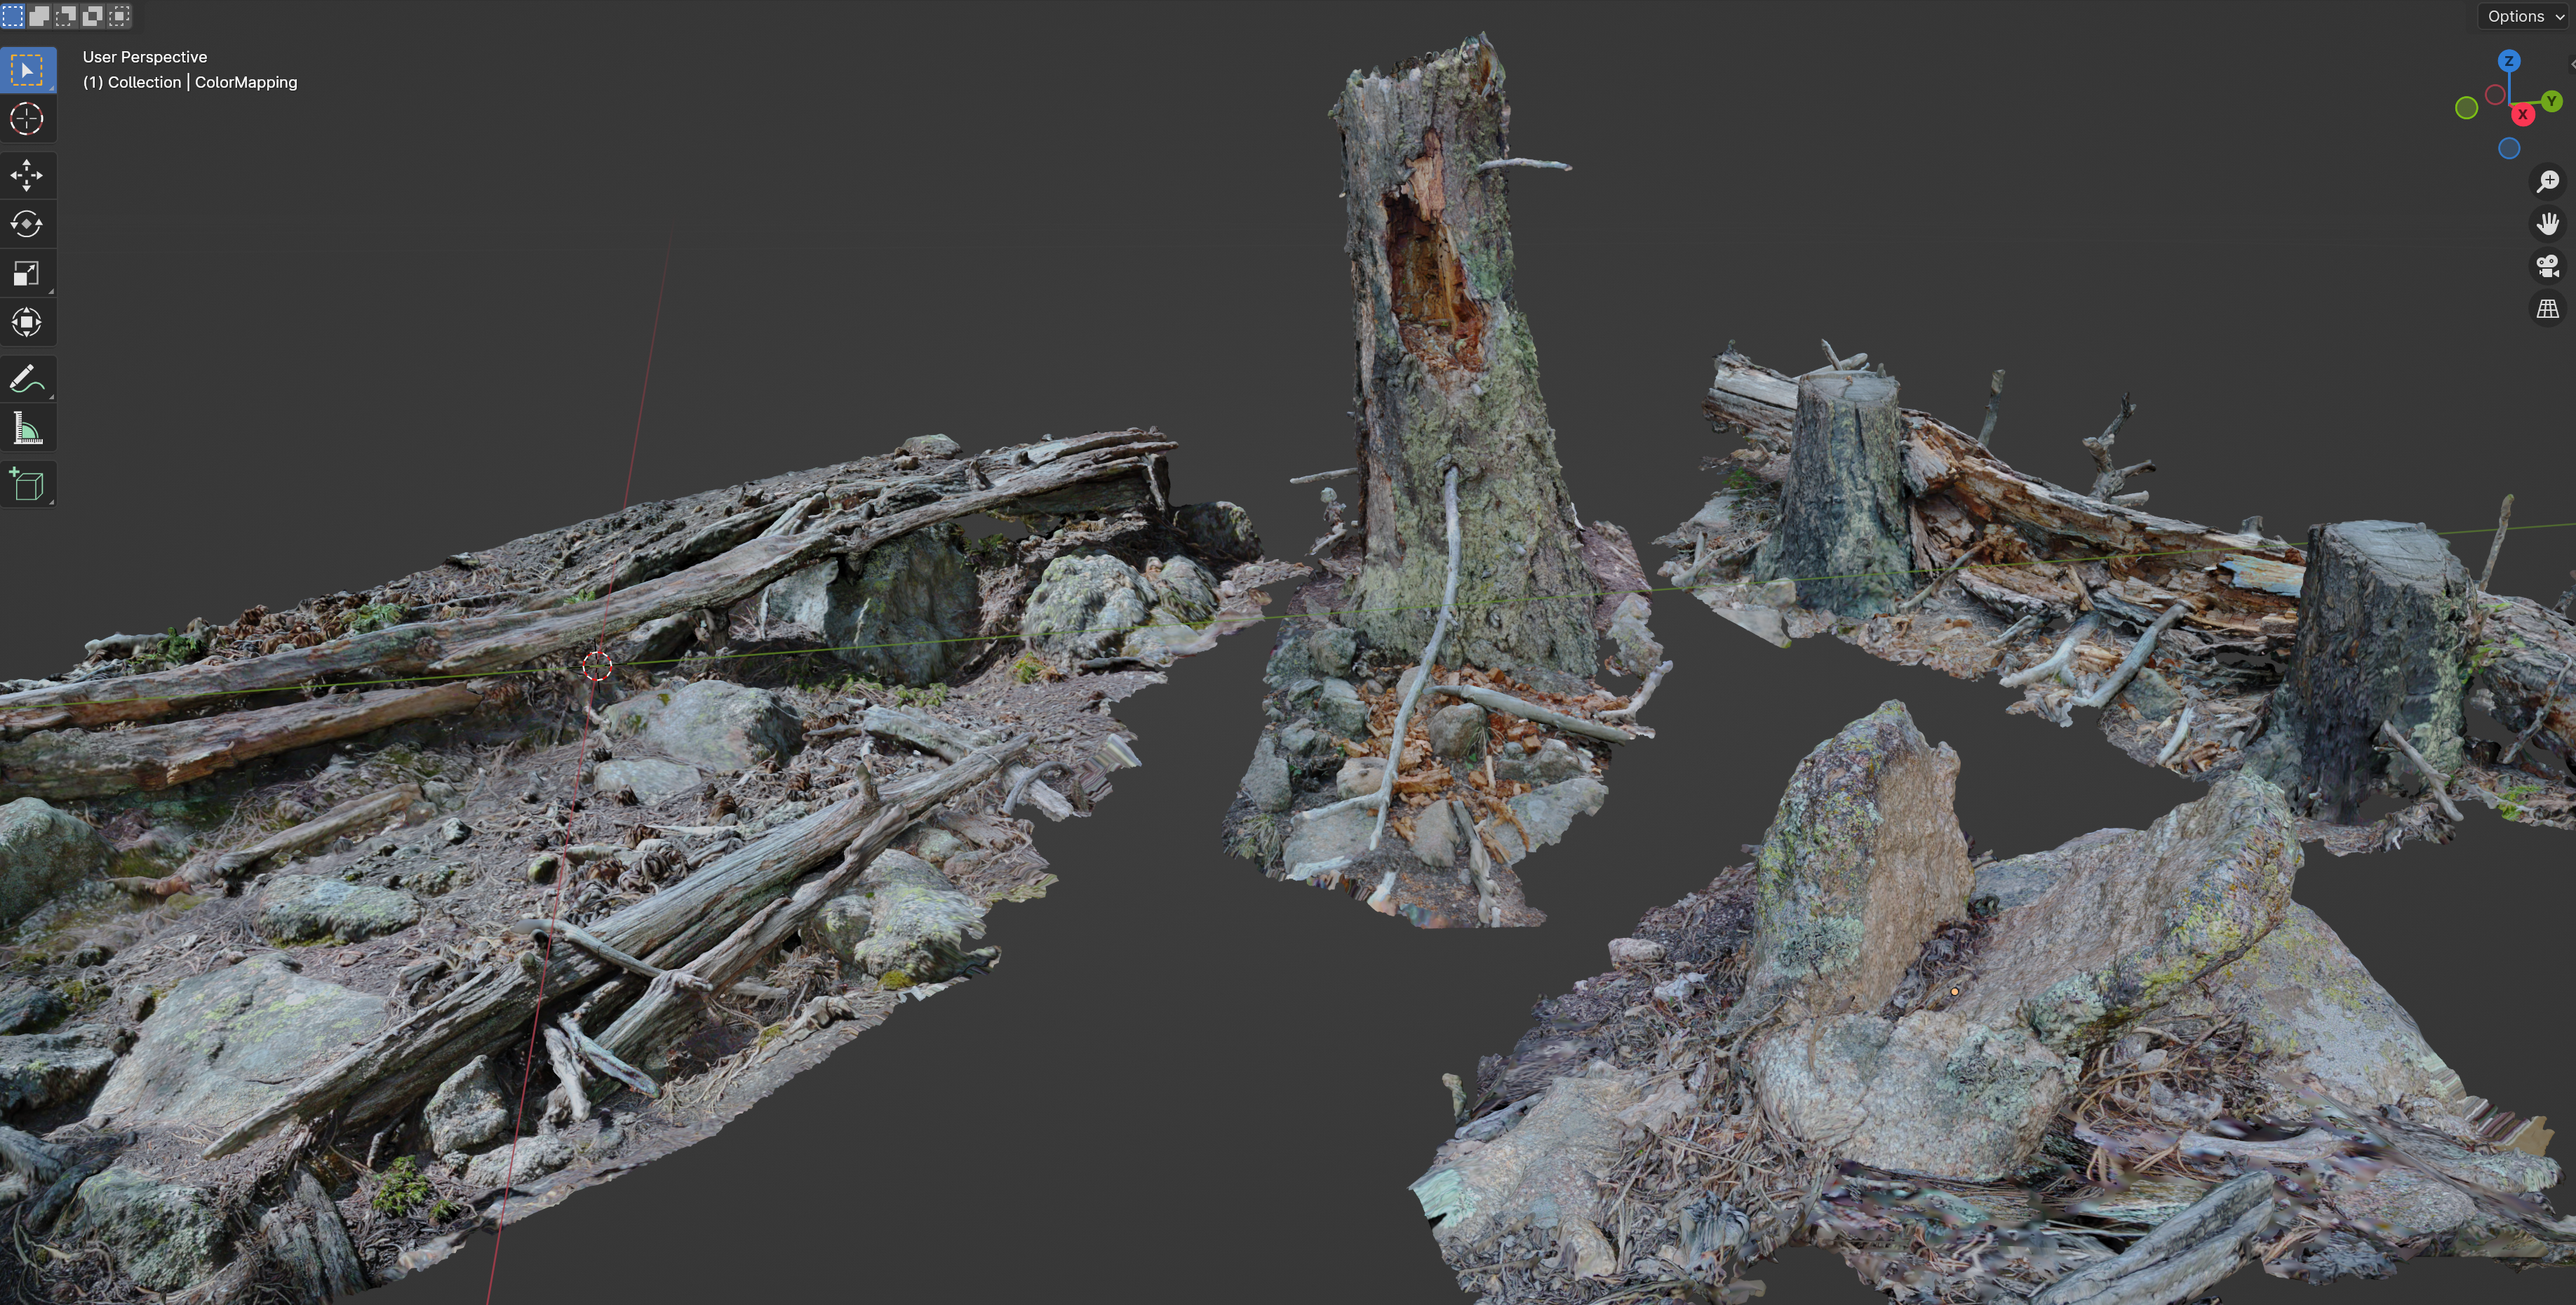Expand the sidebar with the edge arrow
The height and width of the screenshot is (1305, 2576).
(2571, 63)
